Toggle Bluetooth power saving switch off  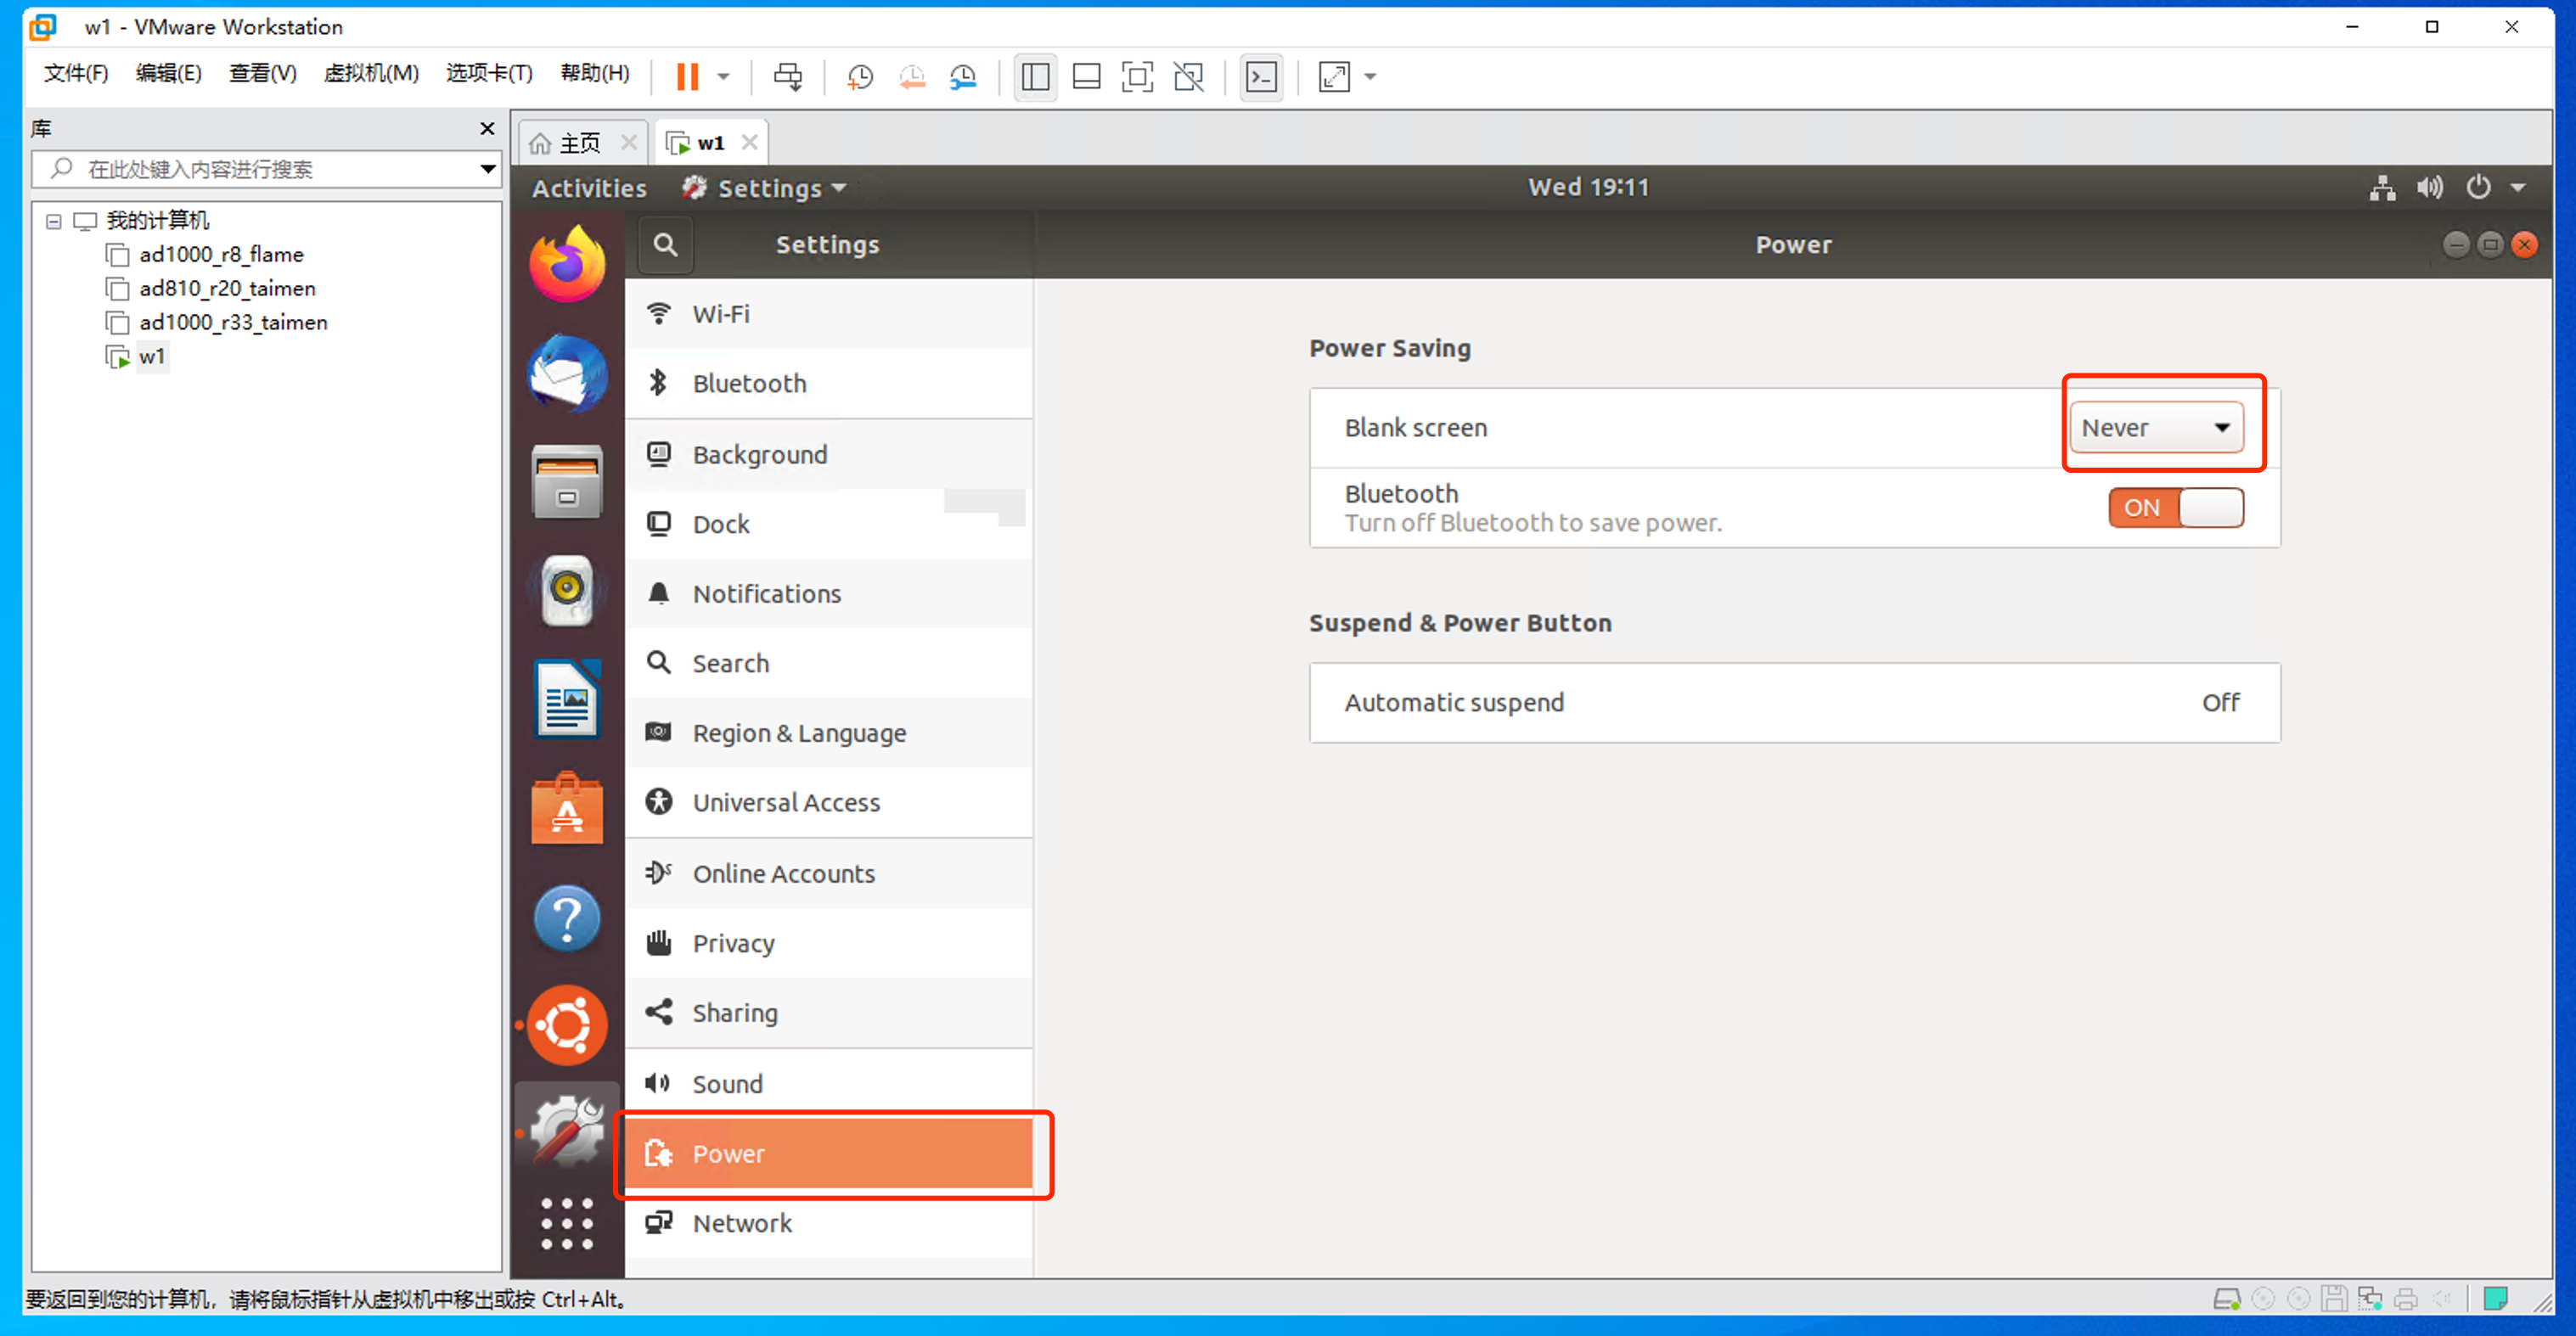pyautogui.click(x=2175, y=508)
